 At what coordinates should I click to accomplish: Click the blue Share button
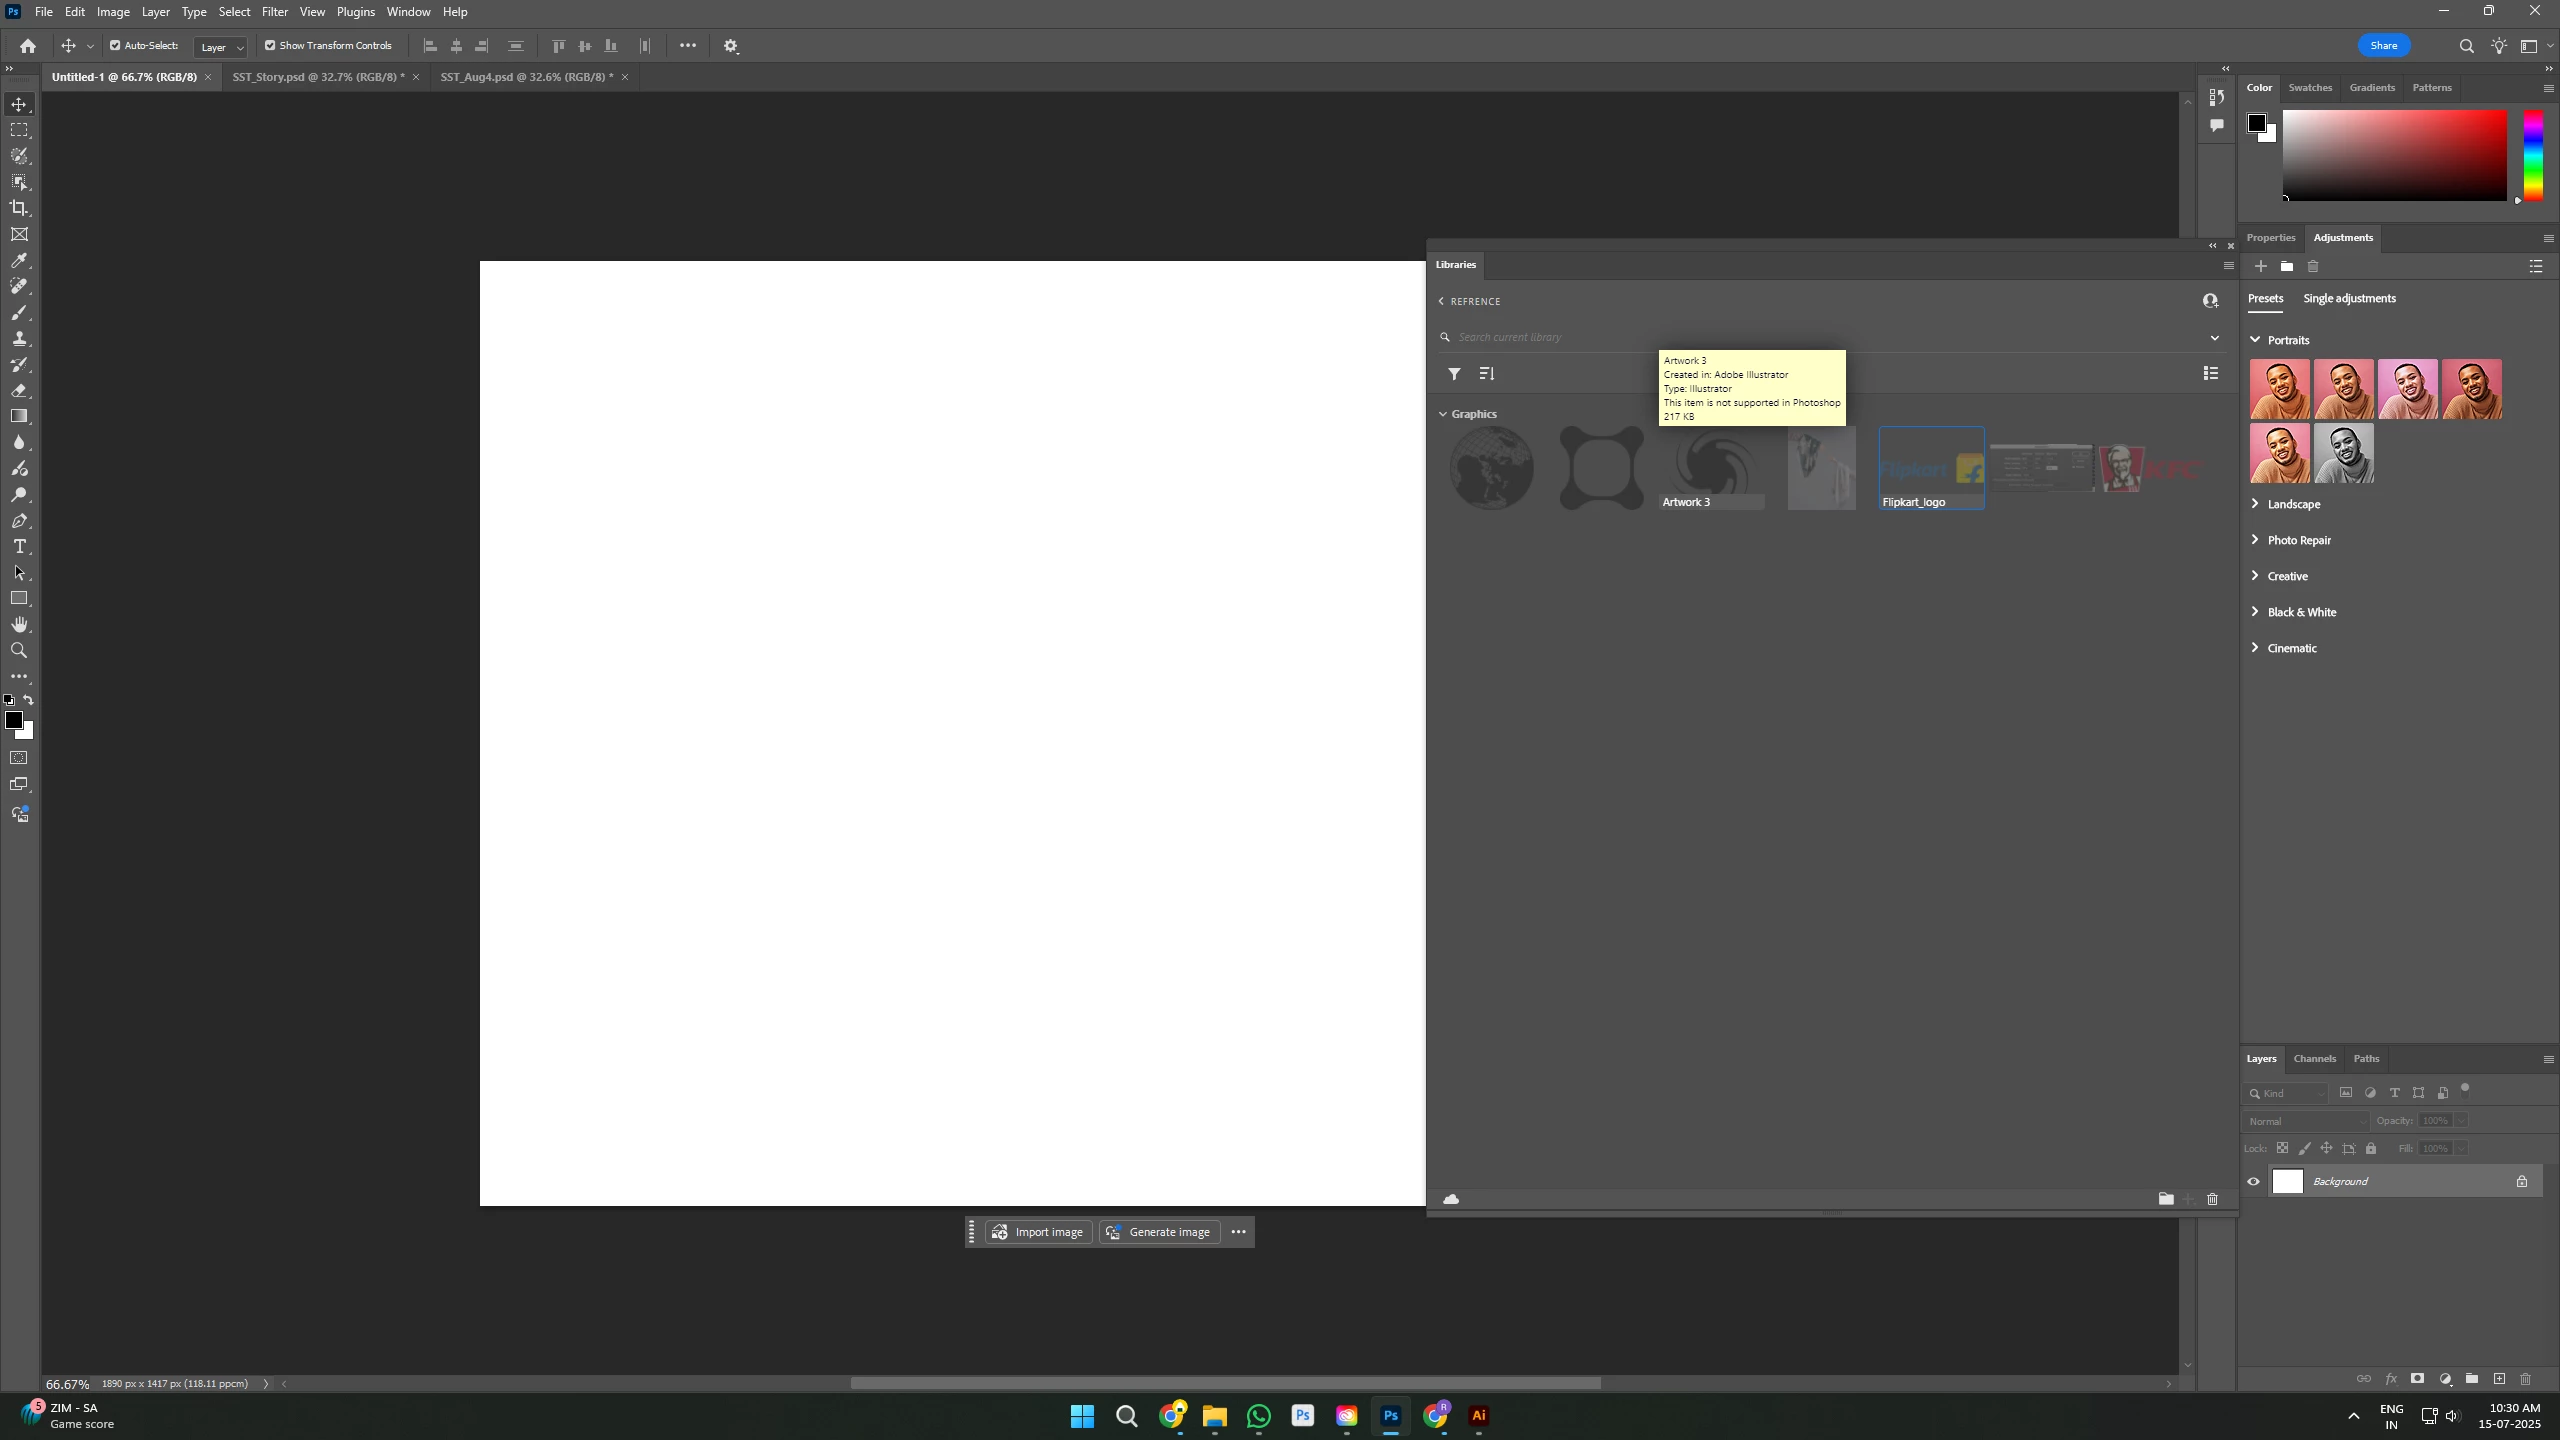pyautogui.click(x=2383, y=46)
